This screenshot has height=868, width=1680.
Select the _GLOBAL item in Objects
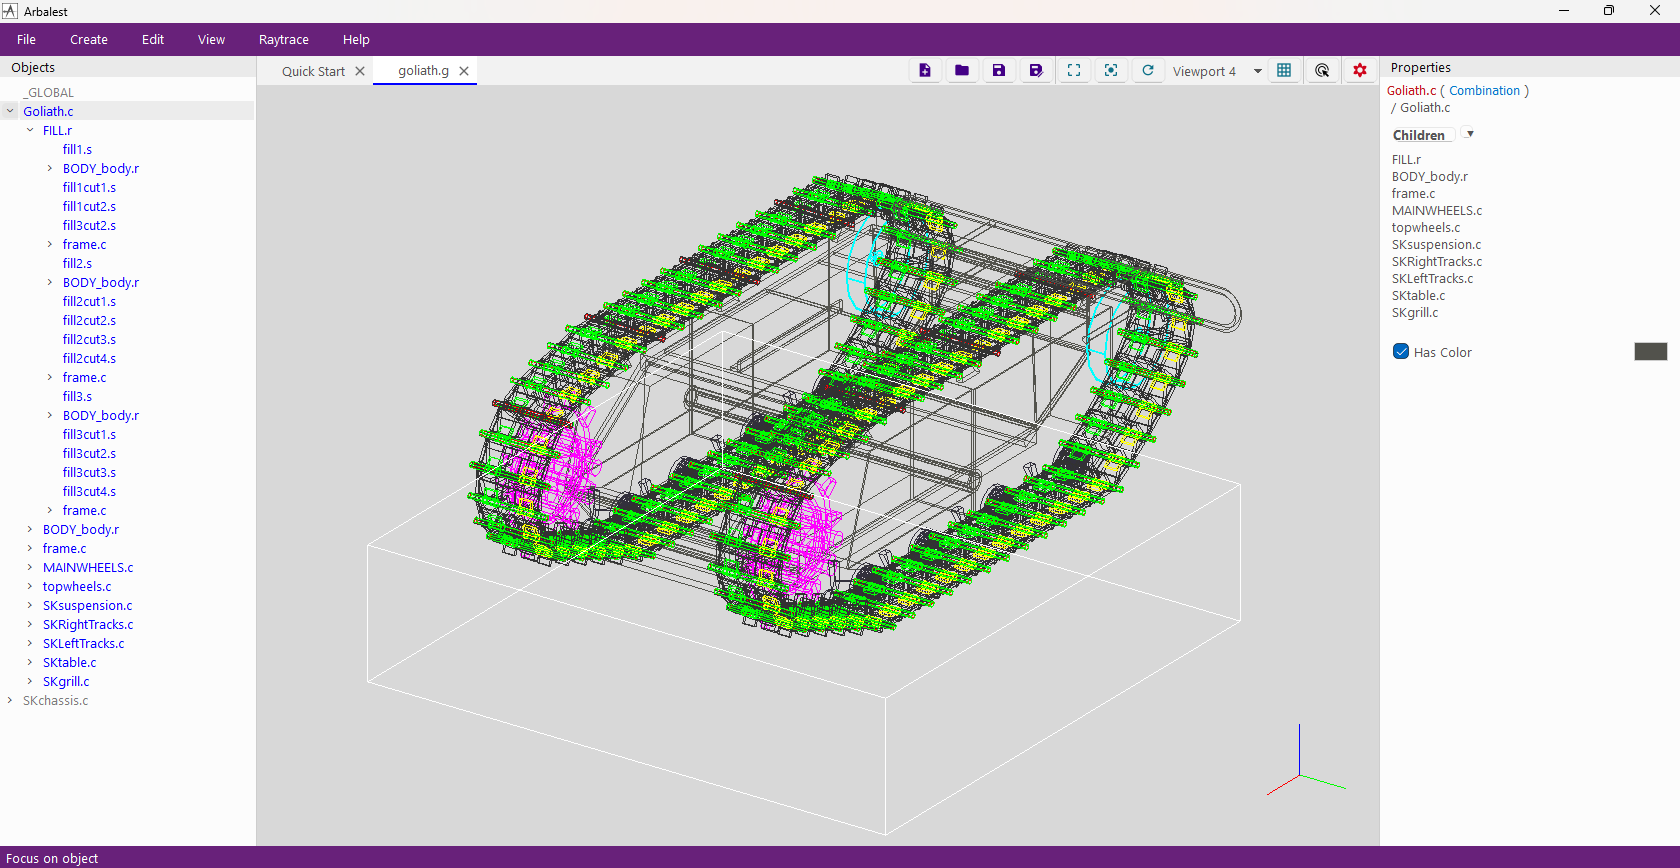[48, 92]
